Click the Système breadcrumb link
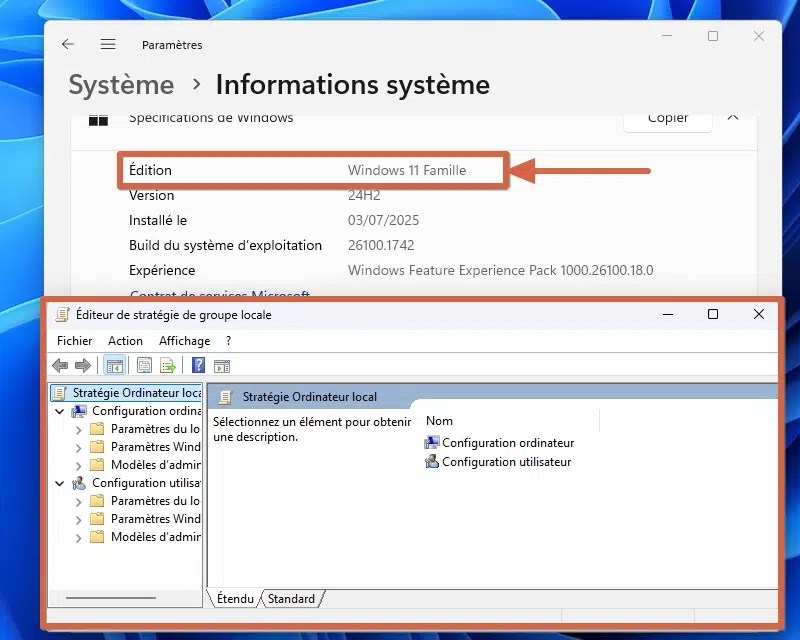800x640 pixels. tap(121, 85)
